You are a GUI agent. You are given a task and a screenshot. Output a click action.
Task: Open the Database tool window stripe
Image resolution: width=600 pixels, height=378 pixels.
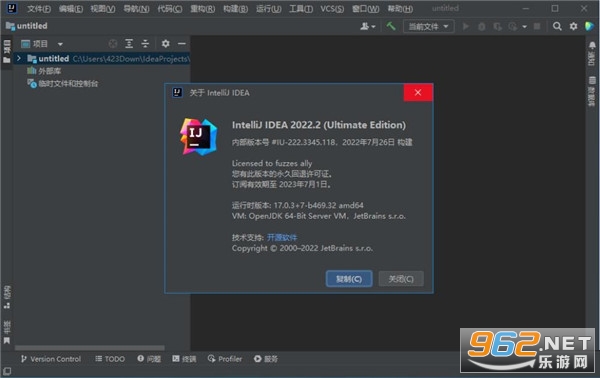(x=592, y=91)
